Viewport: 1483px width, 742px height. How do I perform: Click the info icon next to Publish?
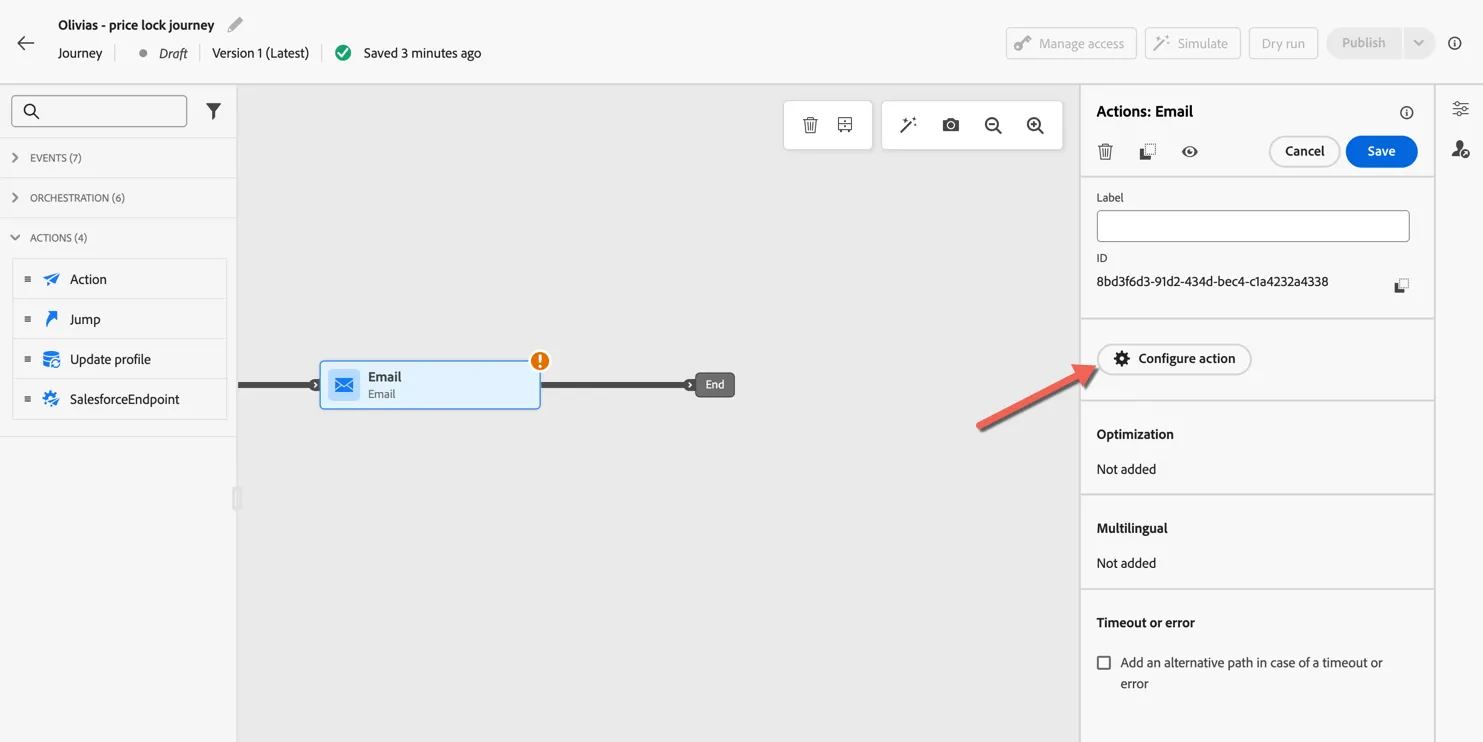tap(1455, 43)
